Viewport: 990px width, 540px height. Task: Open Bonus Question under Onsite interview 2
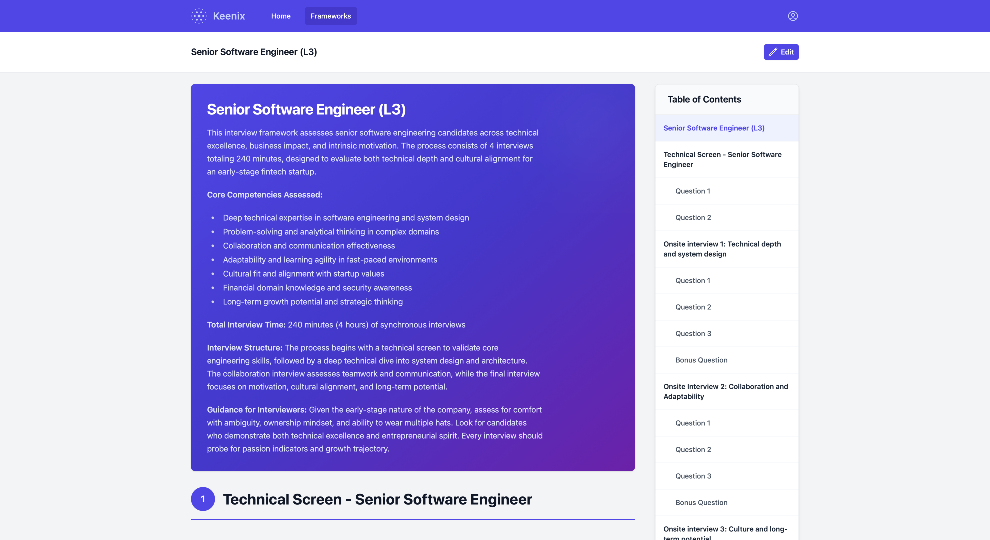click(701, 503)
